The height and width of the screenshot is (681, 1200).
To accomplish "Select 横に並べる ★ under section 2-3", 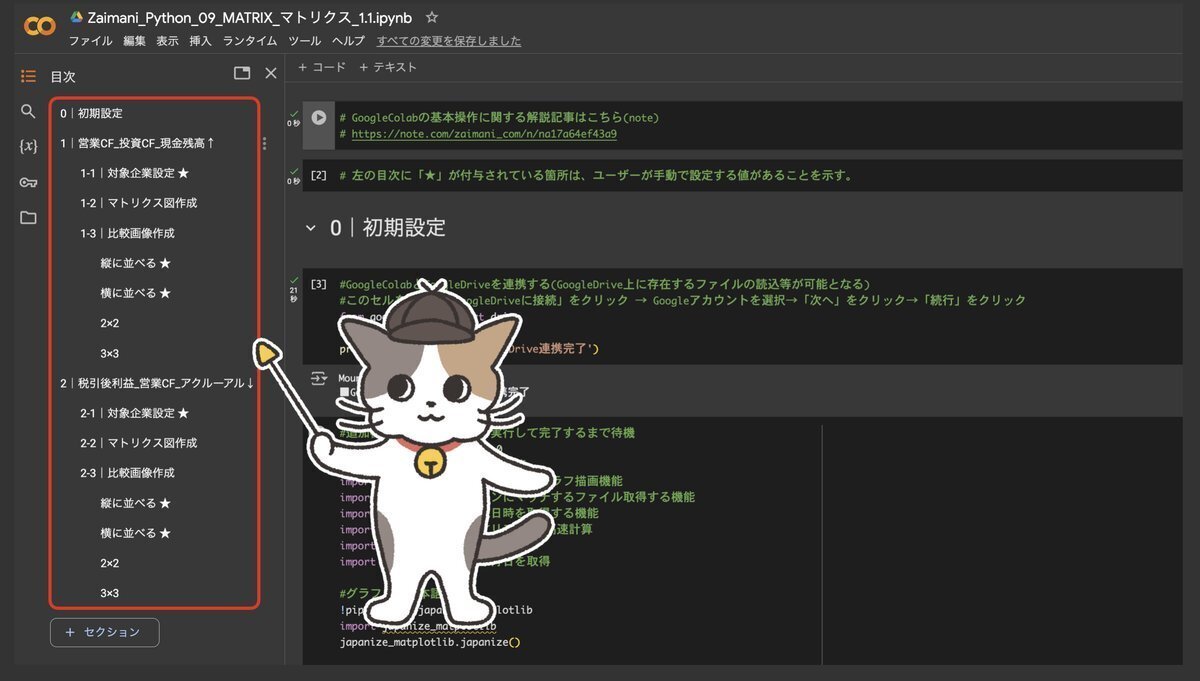I will (136, 533).
